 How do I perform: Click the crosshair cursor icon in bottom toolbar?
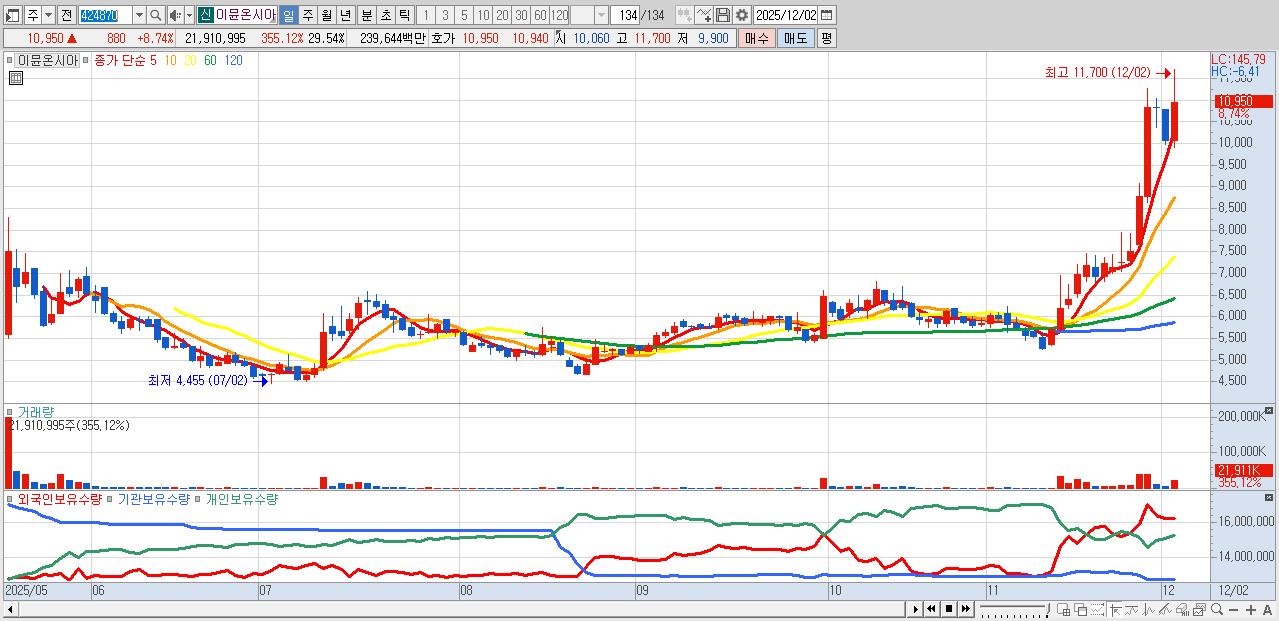(1116, 609)
